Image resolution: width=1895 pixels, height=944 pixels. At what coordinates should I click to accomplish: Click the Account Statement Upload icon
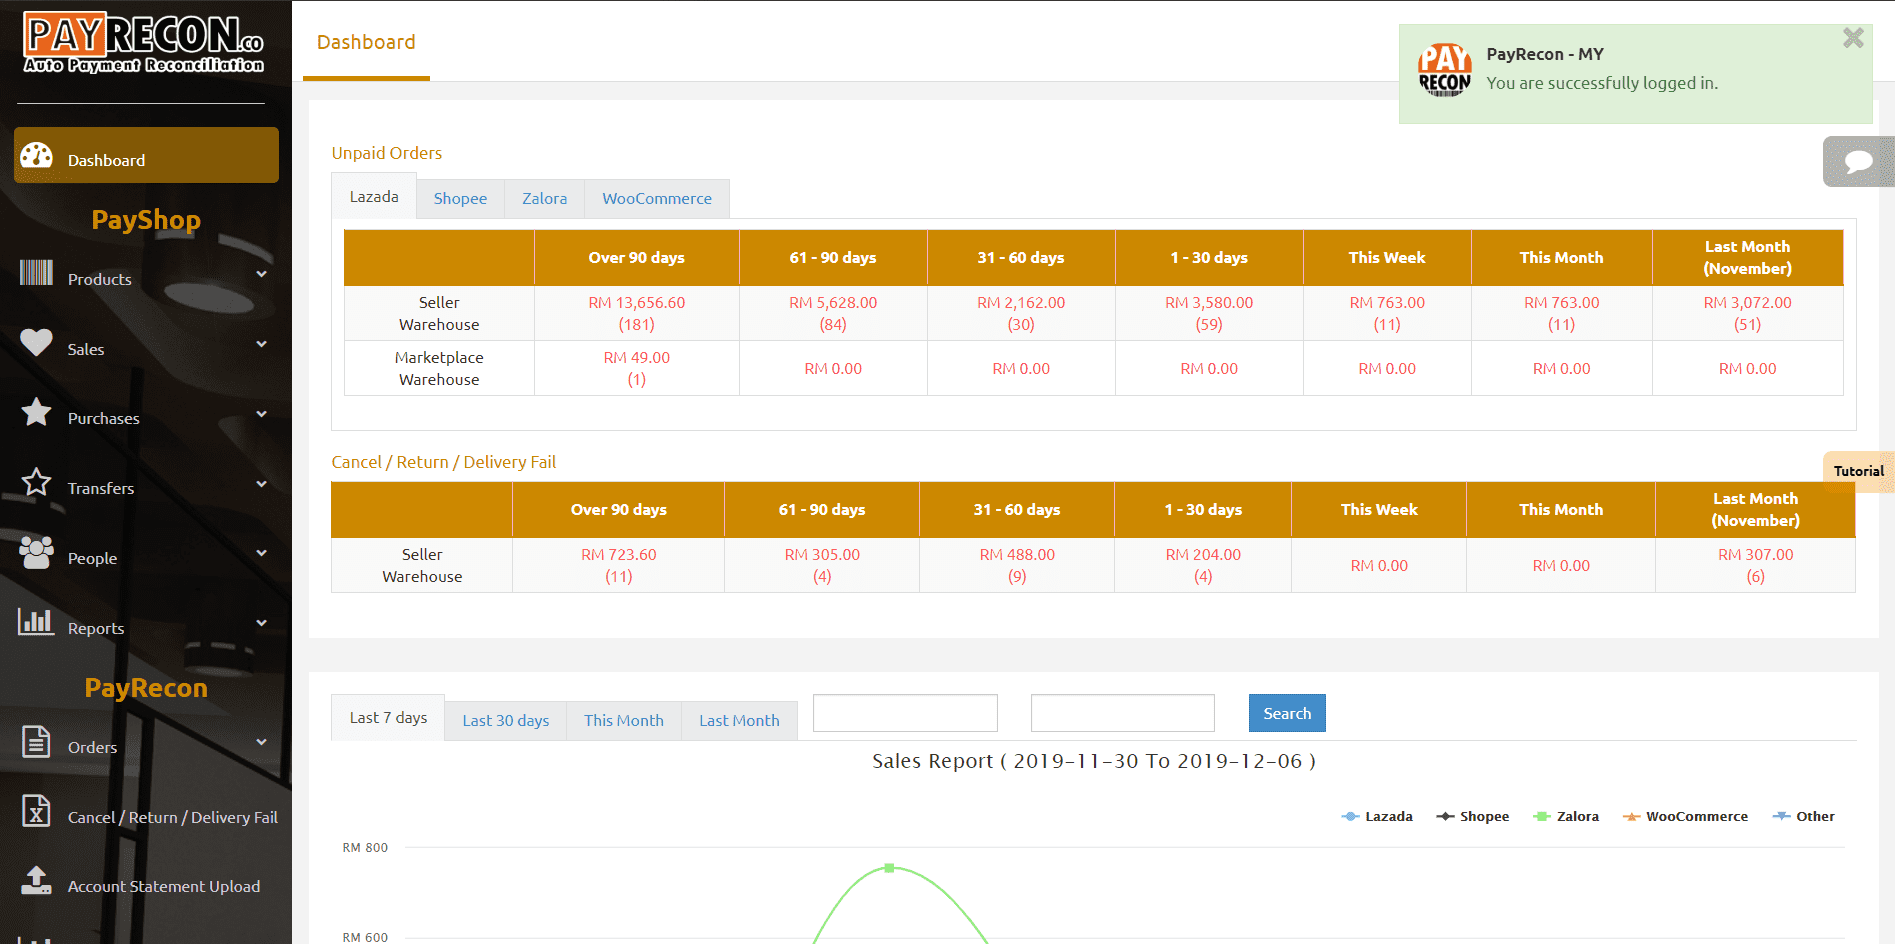point(37,881)
